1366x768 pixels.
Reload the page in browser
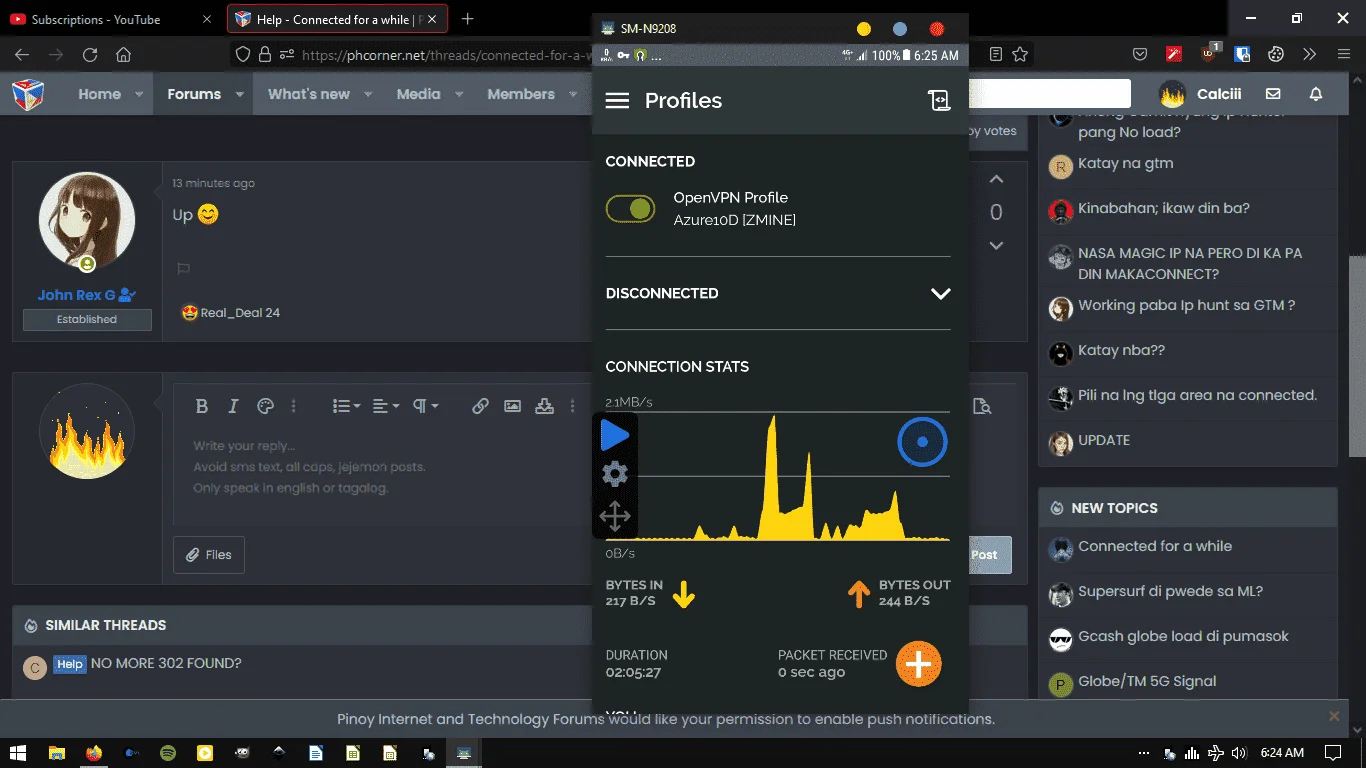click(x=90, y=55)
